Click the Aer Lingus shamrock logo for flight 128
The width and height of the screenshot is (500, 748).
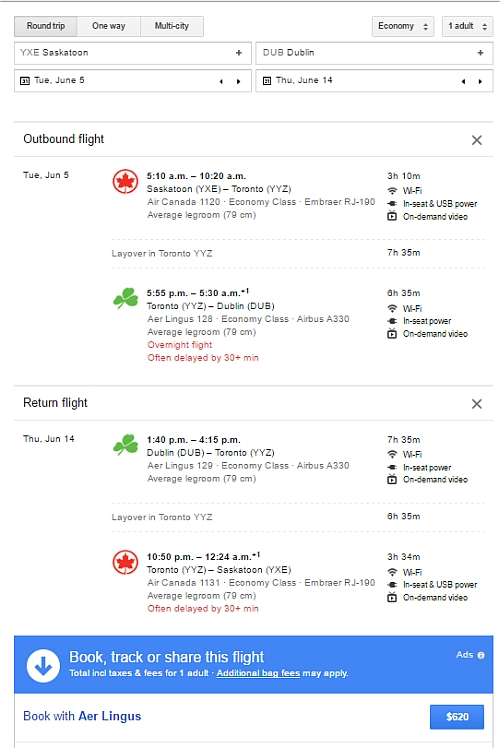click(125, 298)
